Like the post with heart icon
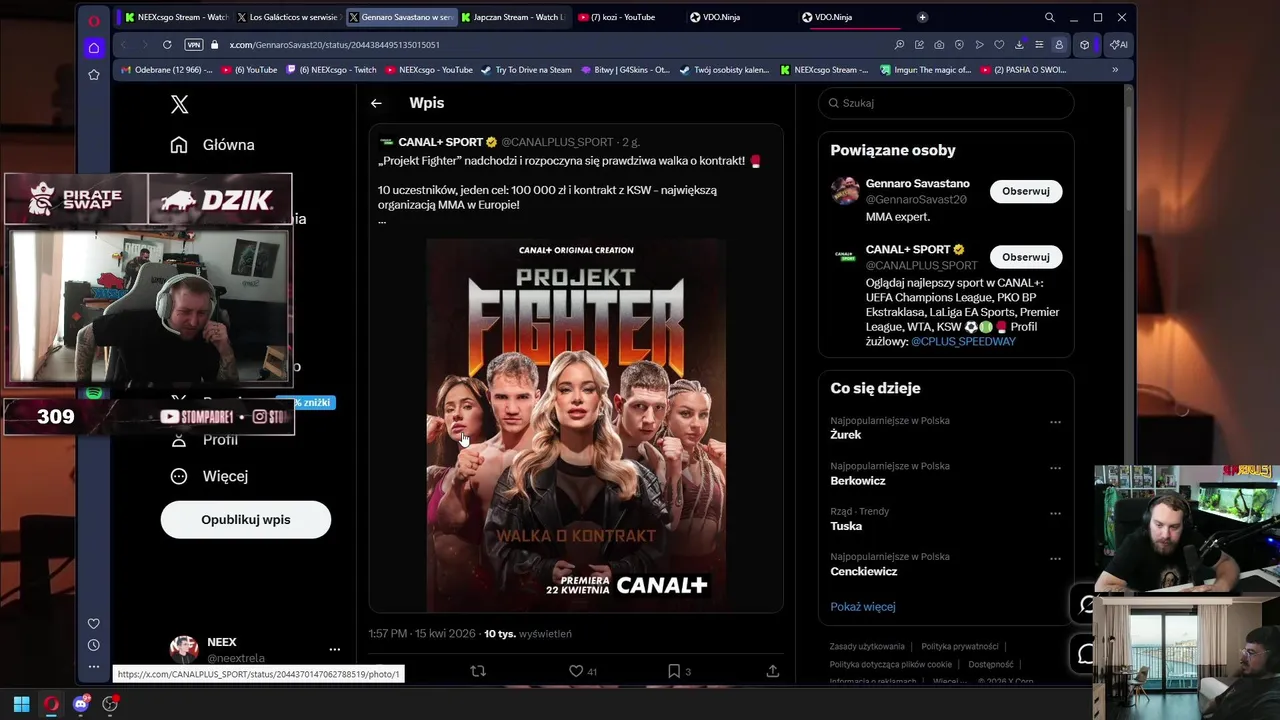Viewport: 1280px width, 720px height. [576, 671]
